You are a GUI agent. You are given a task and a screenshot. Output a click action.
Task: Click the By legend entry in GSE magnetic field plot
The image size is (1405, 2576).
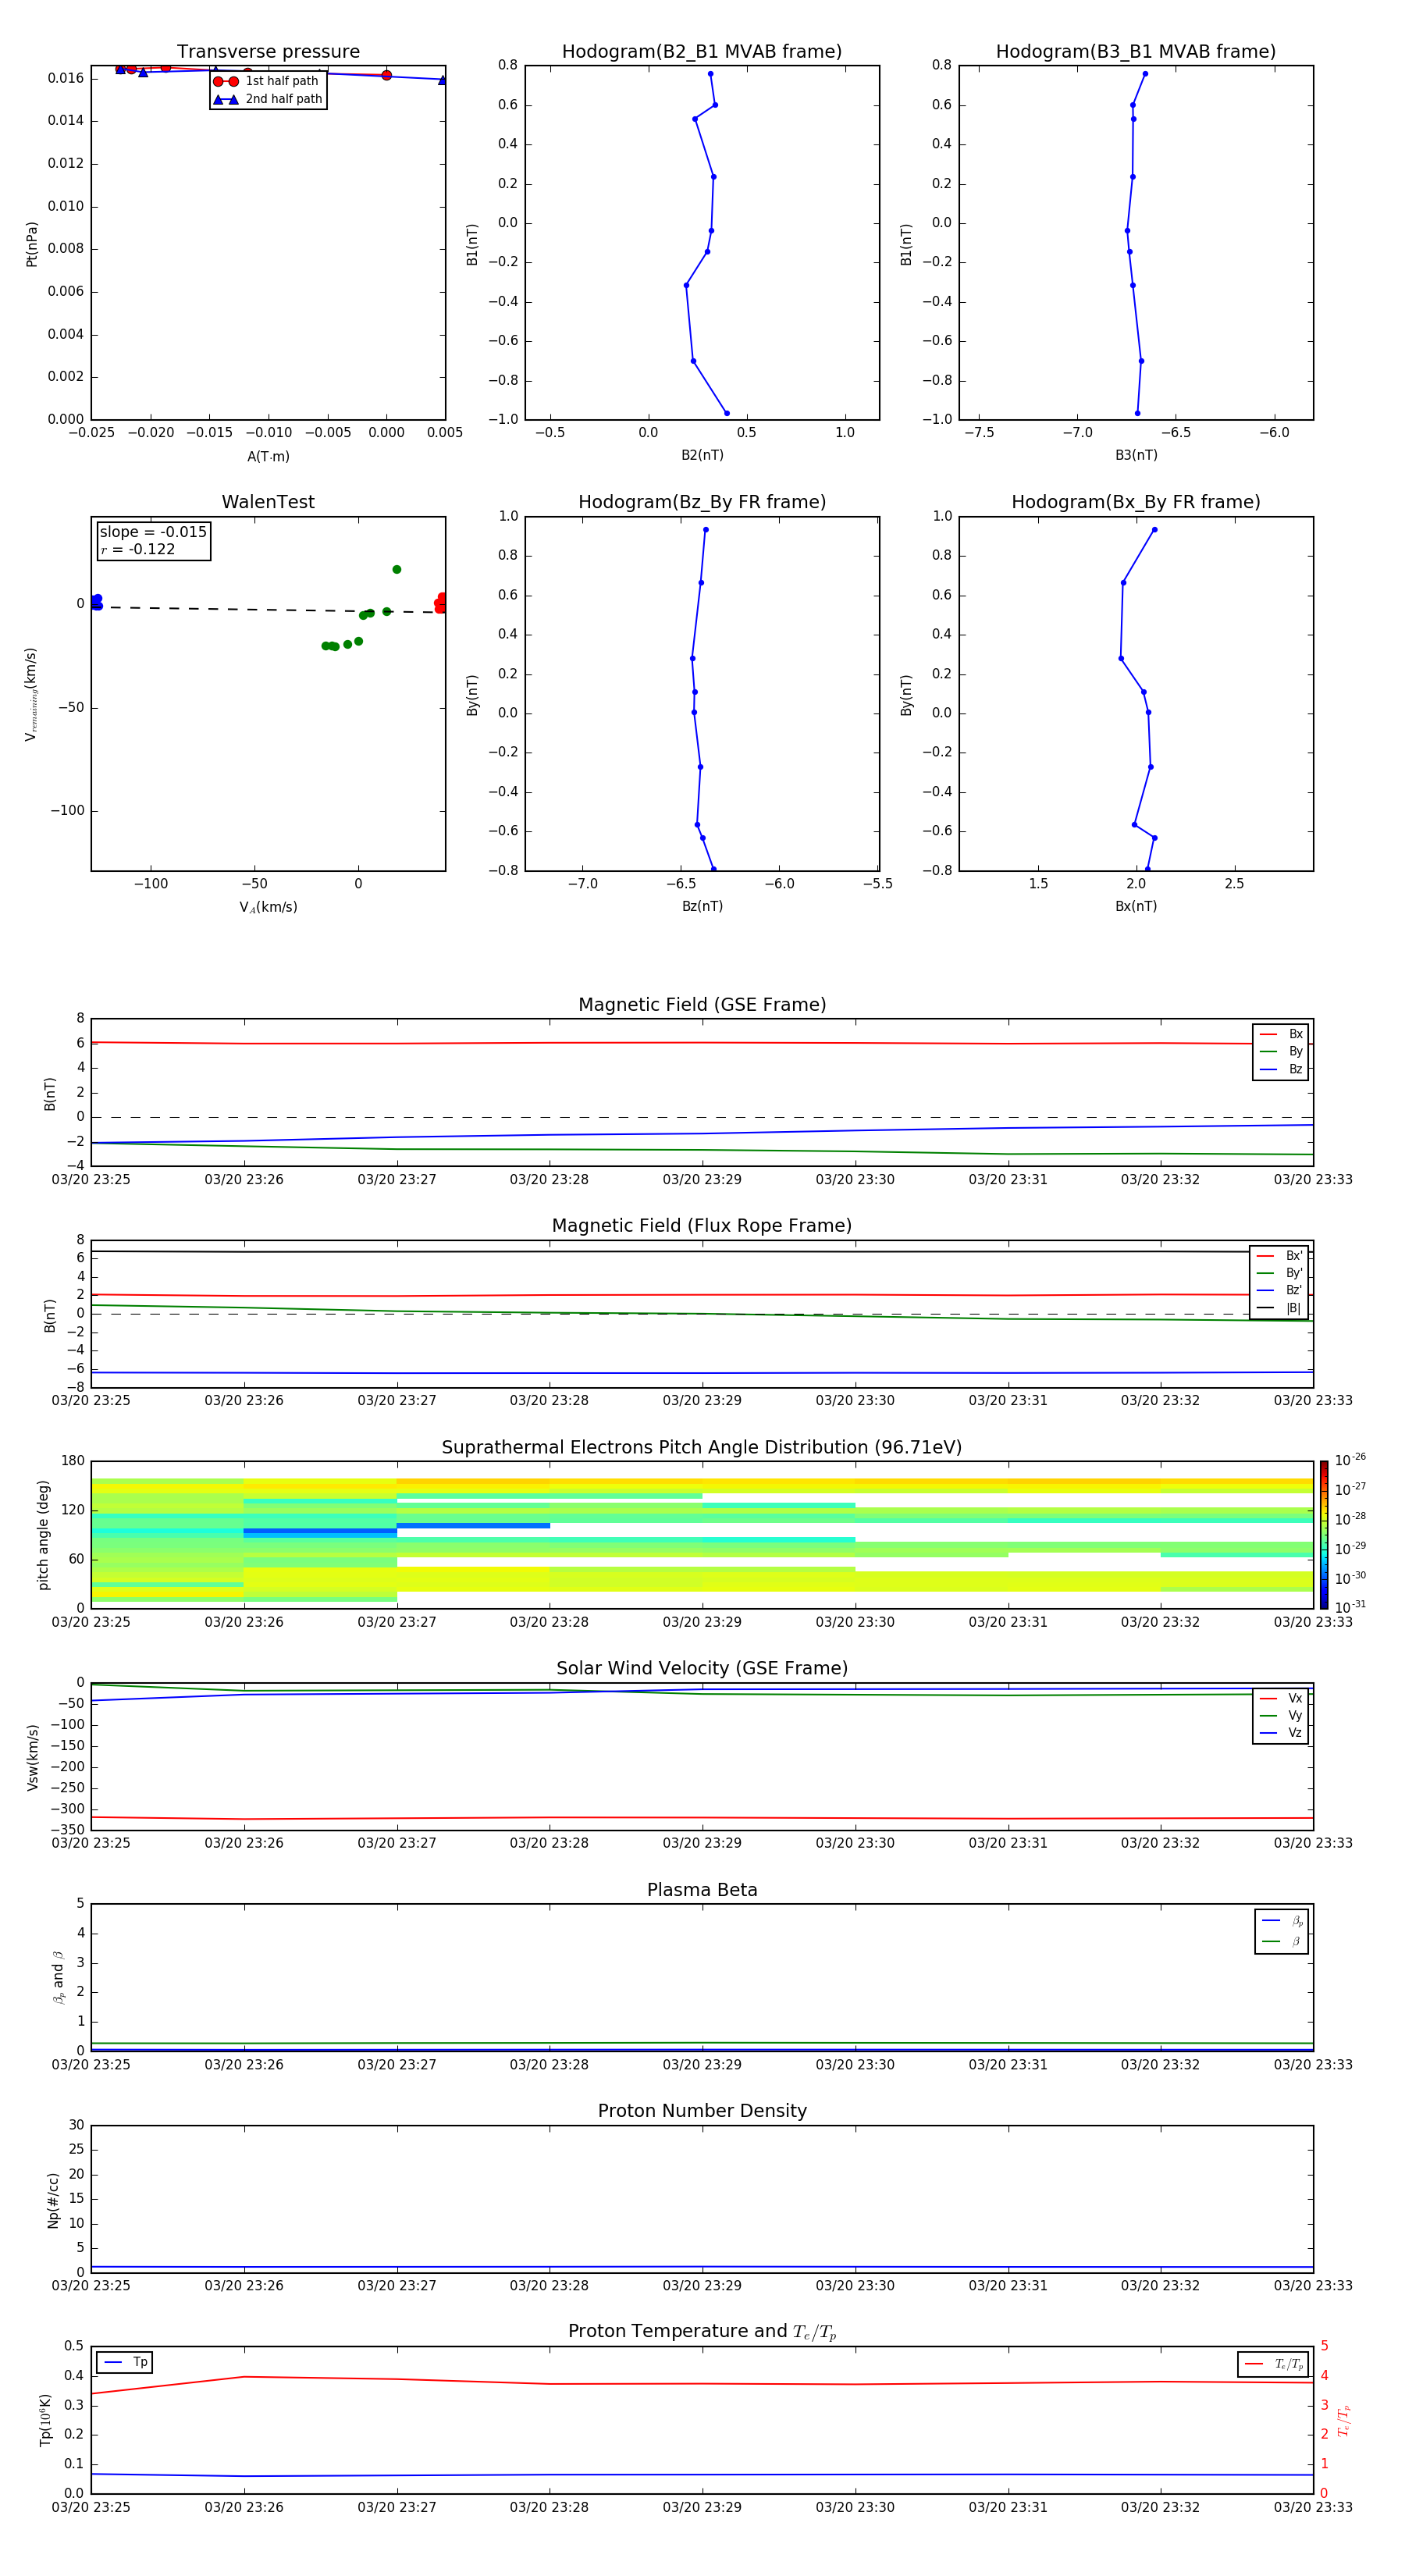click(x=1281, y=1052)
